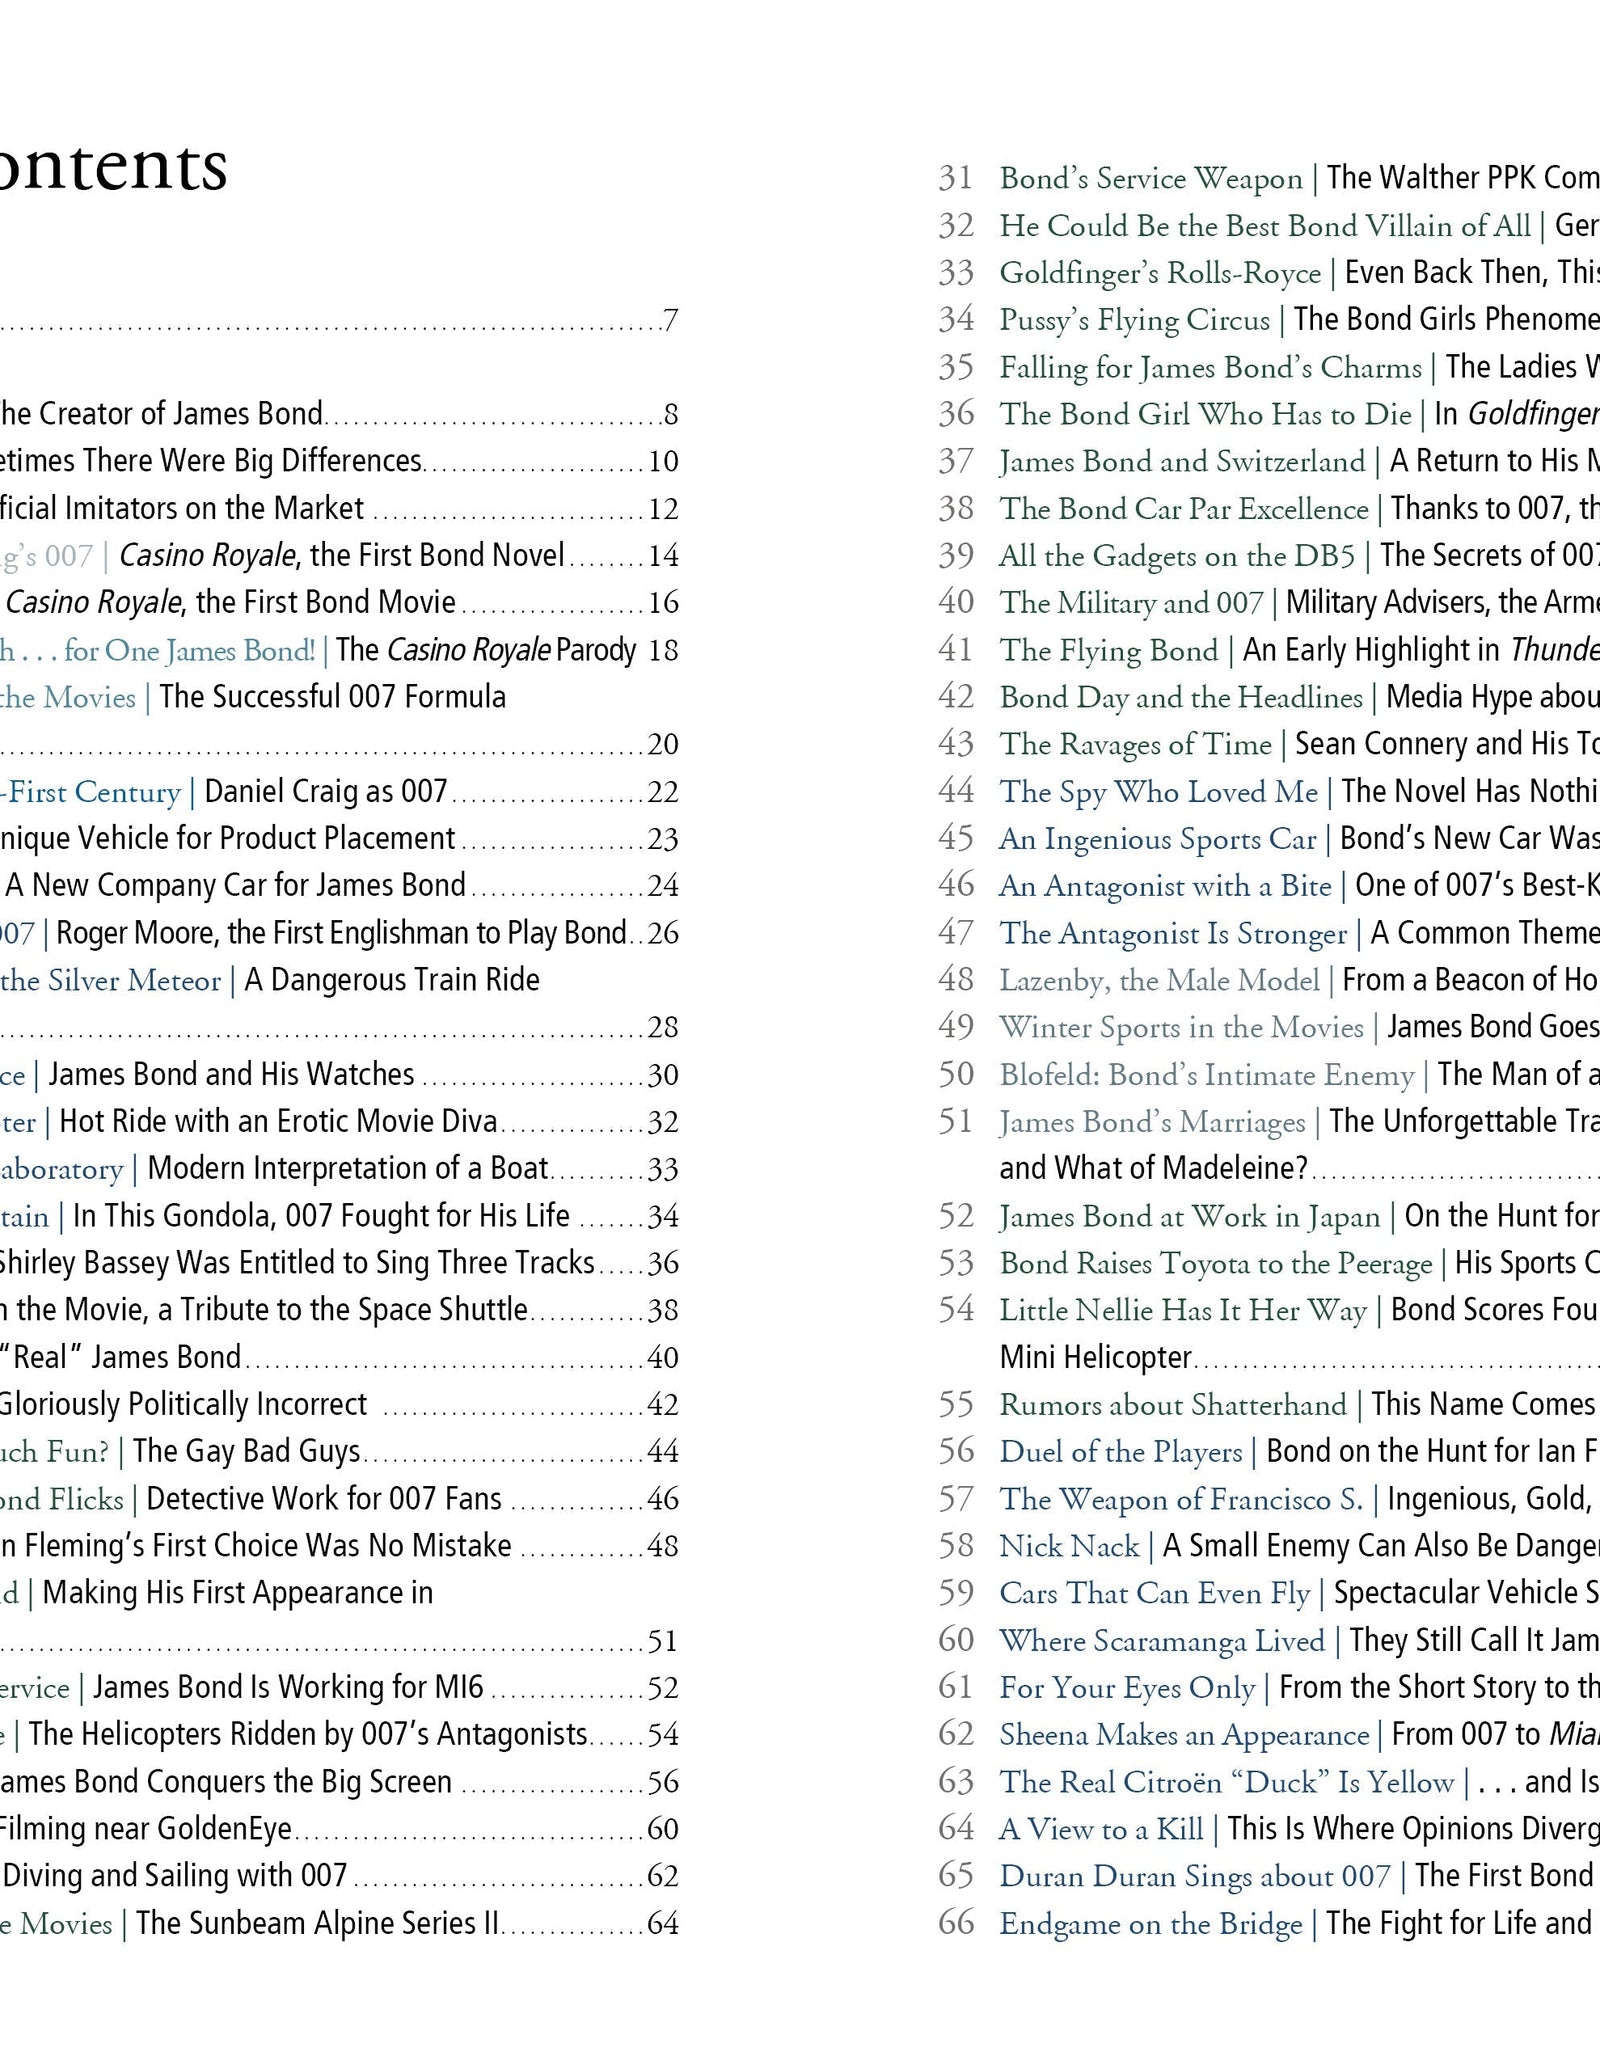The width and height of the screenshot is (1600, 2052).
Task: Click 'The Bond Girl Who Has to Die'
Action: tap(1205, 414)
